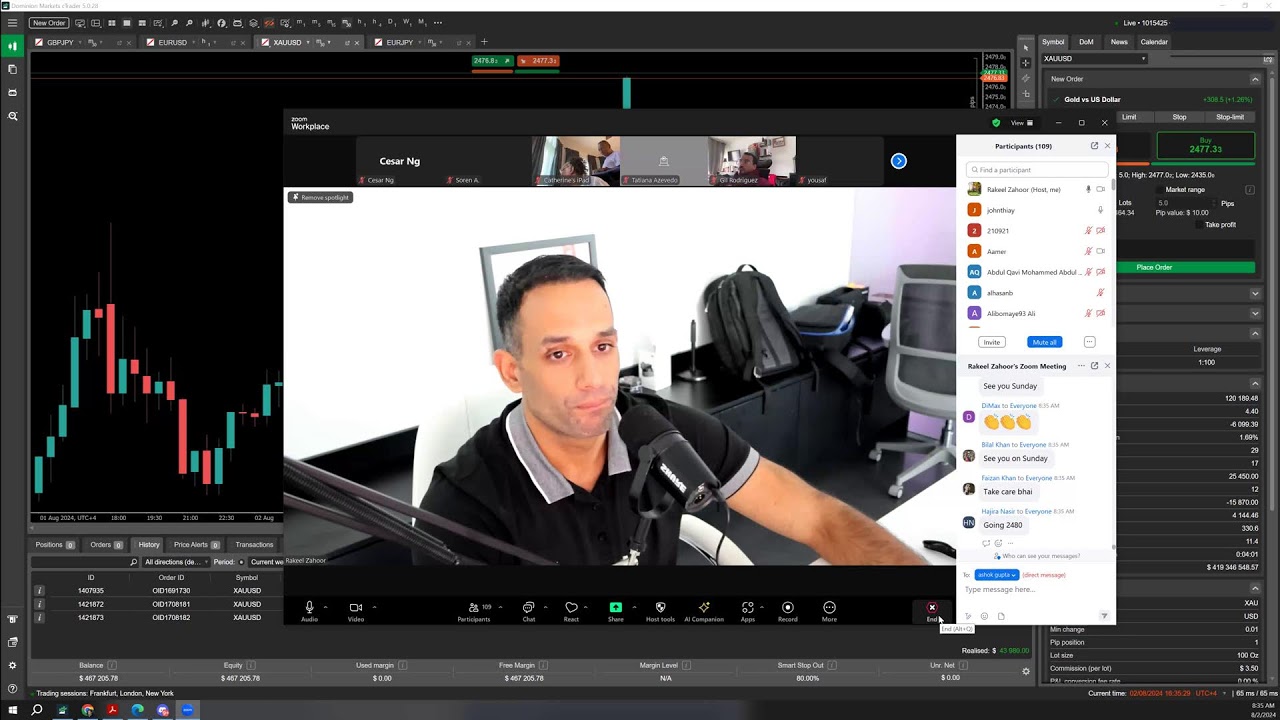This screenshot has height=720, width=1280.
Task: Click the Zoom Audio microphone icon
Action: pos(309,607)
